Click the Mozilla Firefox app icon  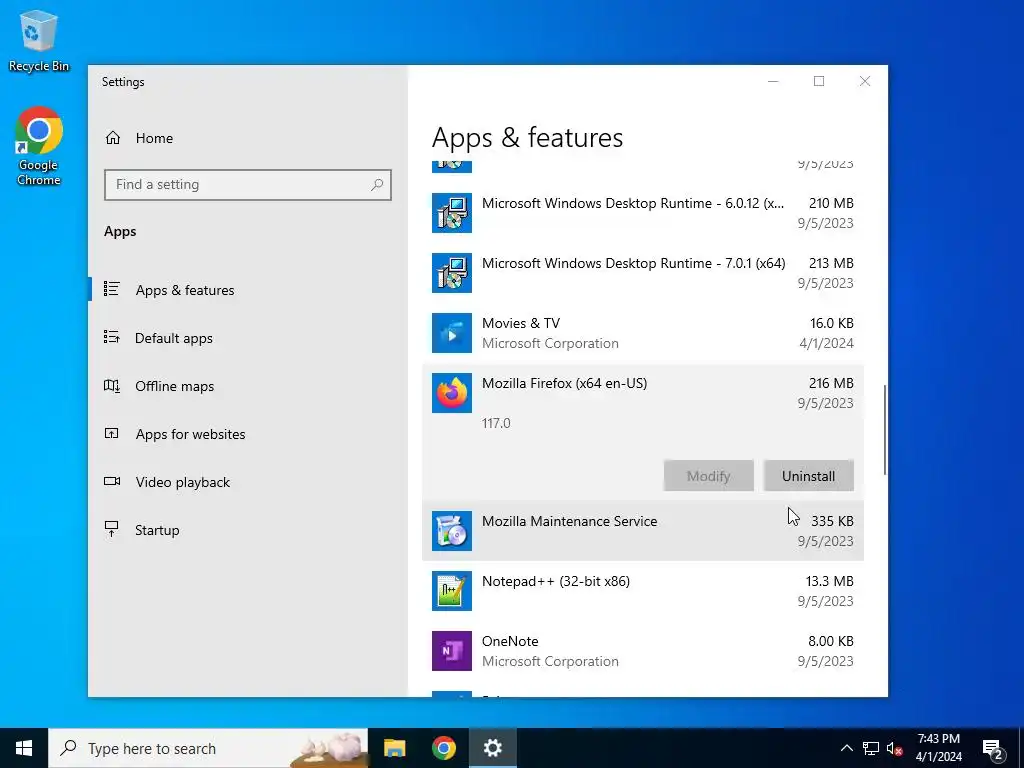tap(452, 393)
